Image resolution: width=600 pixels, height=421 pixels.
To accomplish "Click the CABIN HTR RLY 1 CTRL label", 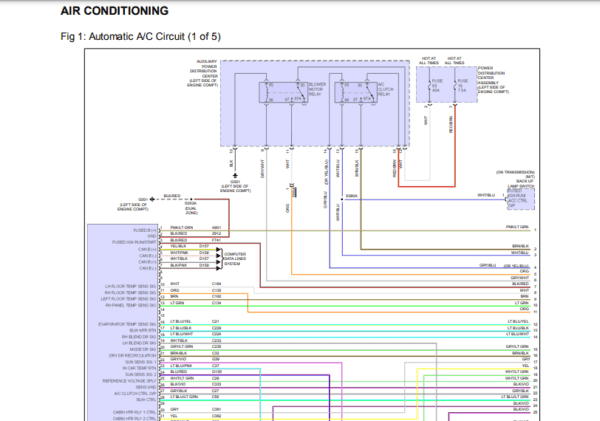I will click(134, 413).
